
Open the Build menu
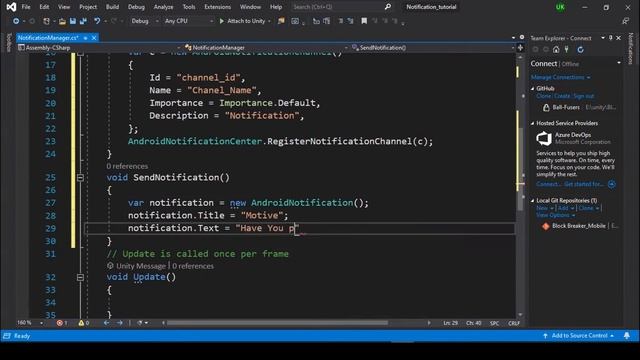coord(112,7)
